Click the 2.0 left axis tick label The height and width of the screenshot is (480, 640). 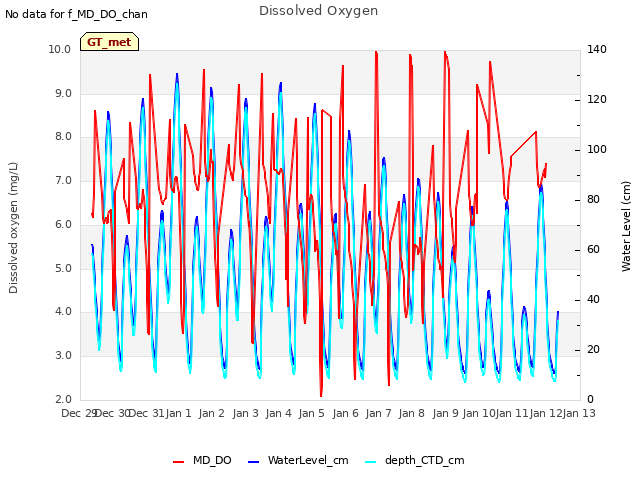[x=63, y=399]
